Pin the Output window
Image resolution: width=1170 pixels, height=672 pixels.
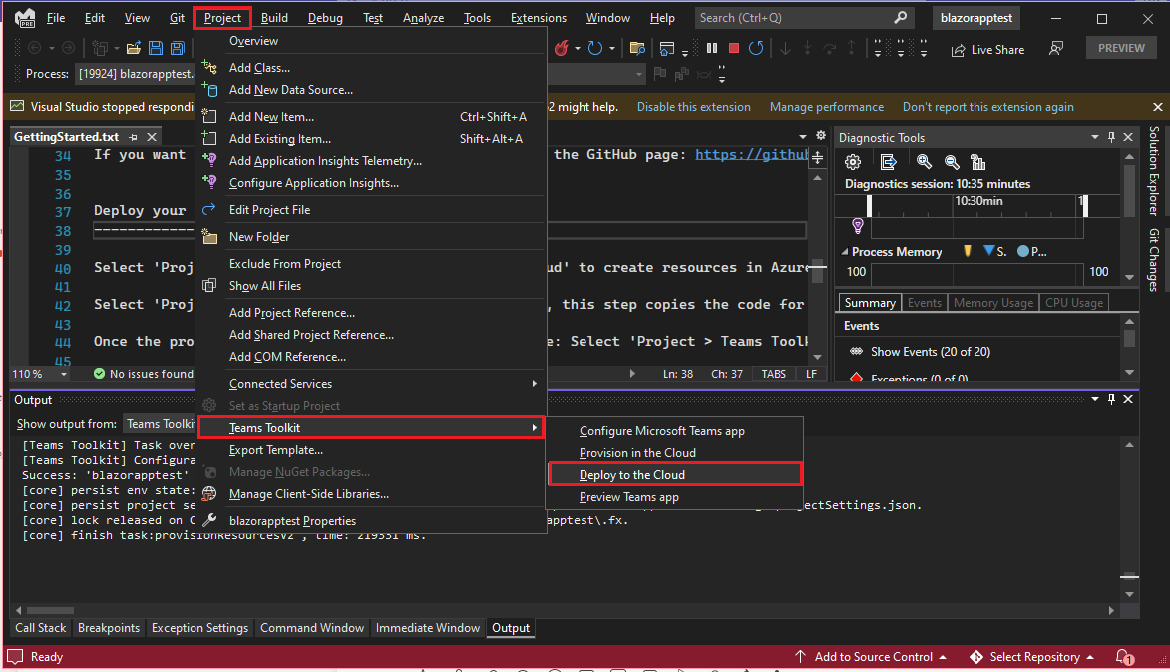tap(1111, 399)
